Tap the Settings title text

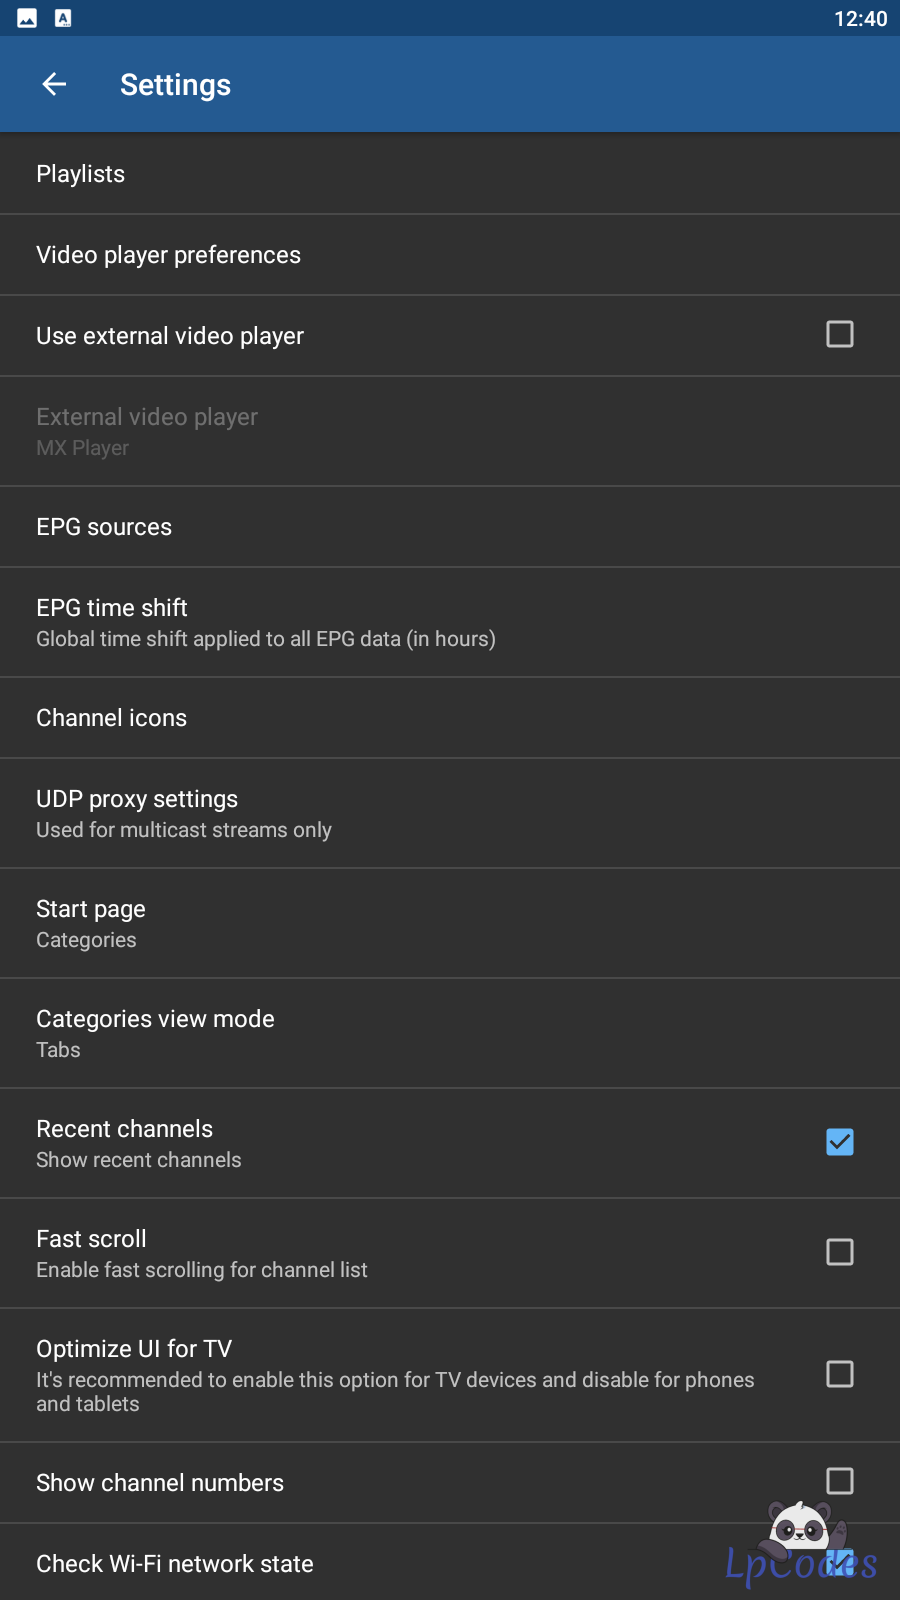click(x=175, y=85)
